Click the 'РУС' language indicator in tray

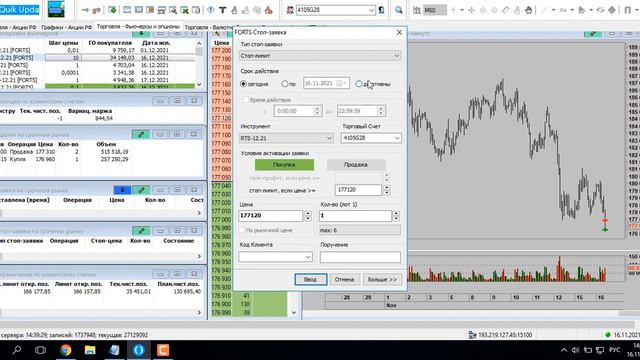tap(614, 350)
